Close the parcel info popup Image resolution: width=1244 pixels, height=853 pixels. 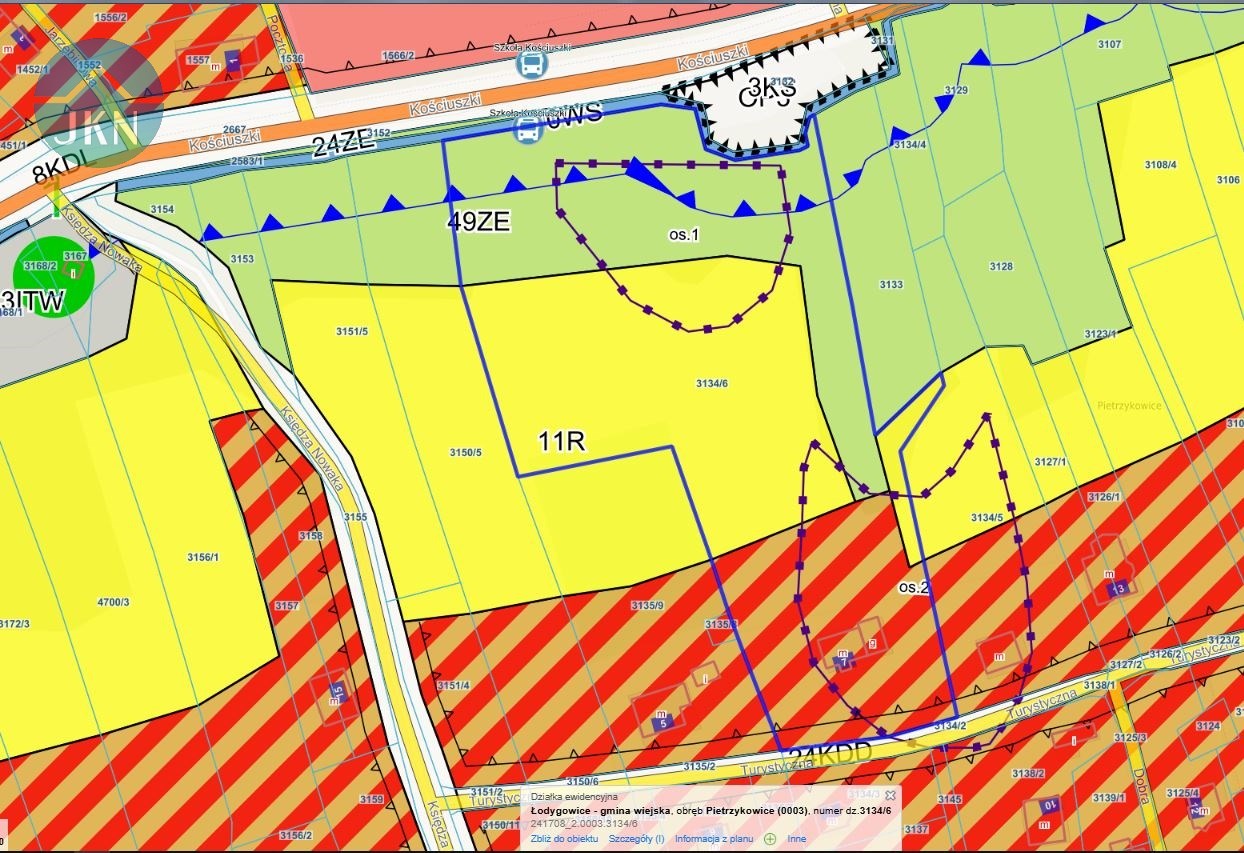coord(890,795)
